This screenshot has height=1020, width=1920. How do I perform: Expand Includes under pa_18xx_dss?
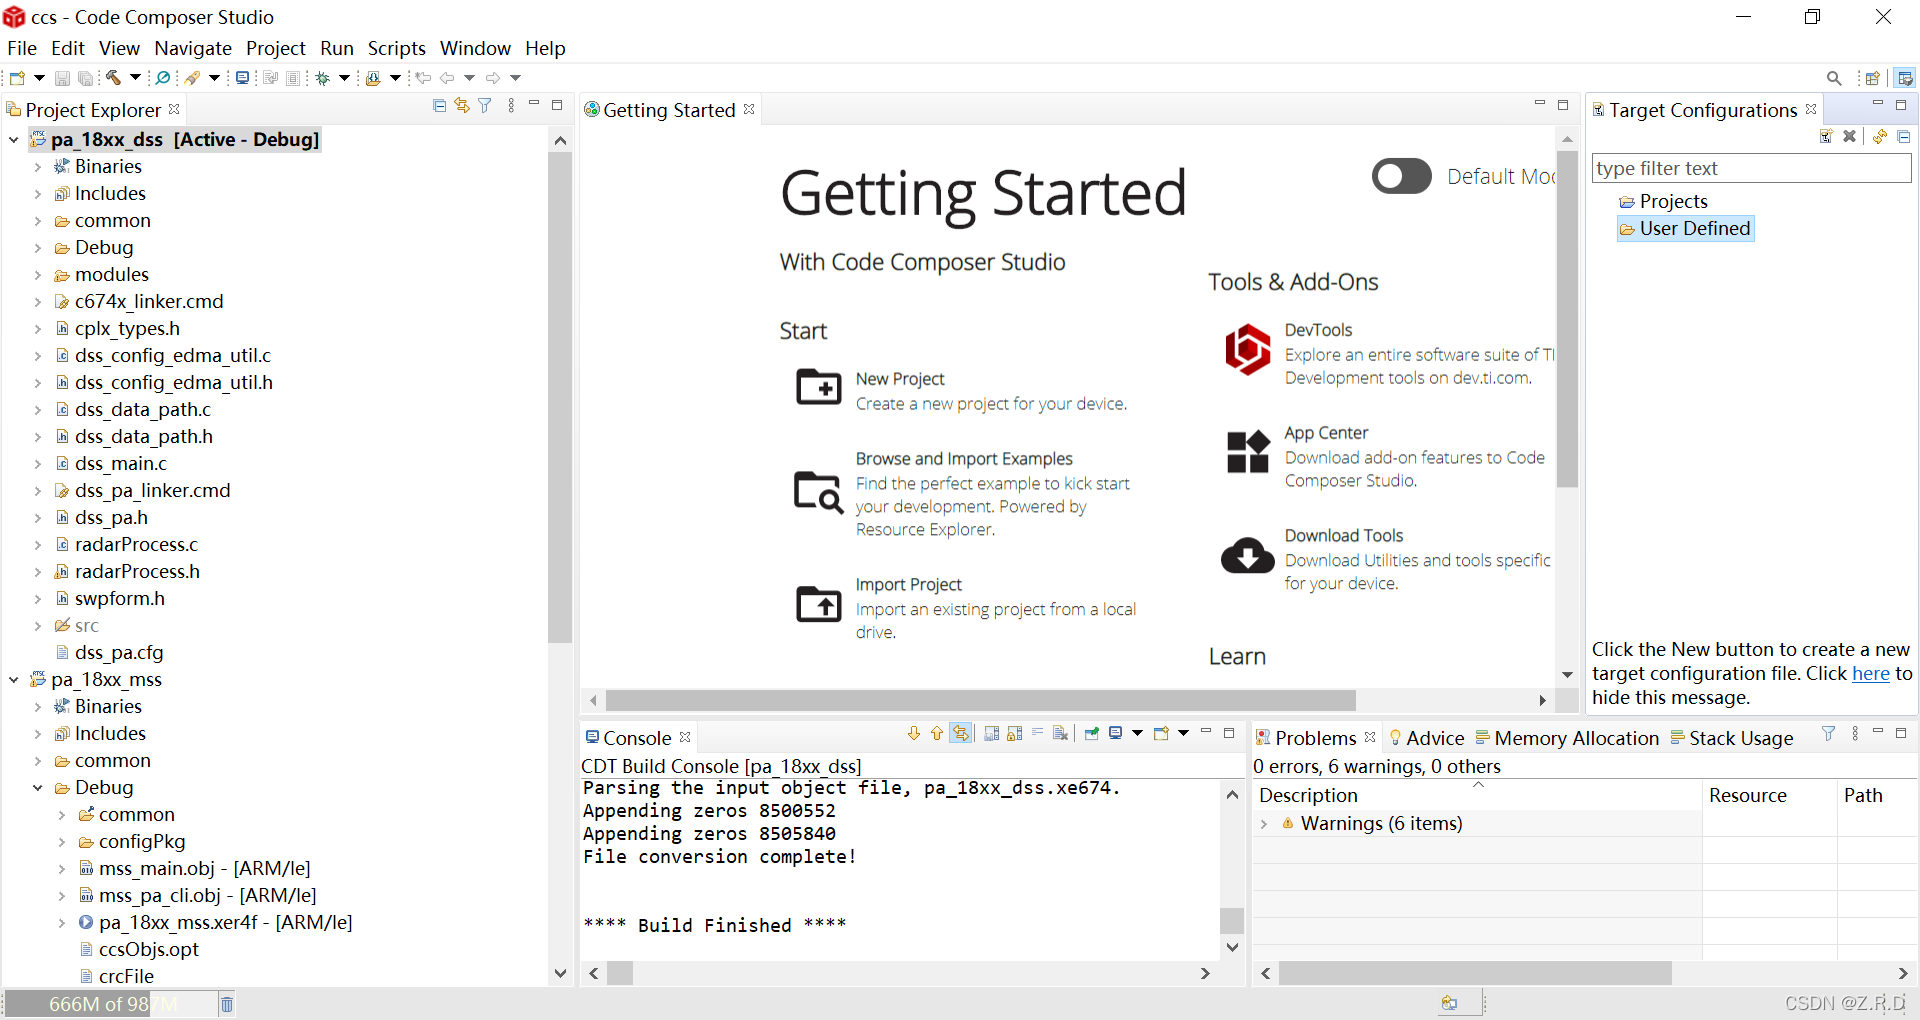(x=38, y=194)
